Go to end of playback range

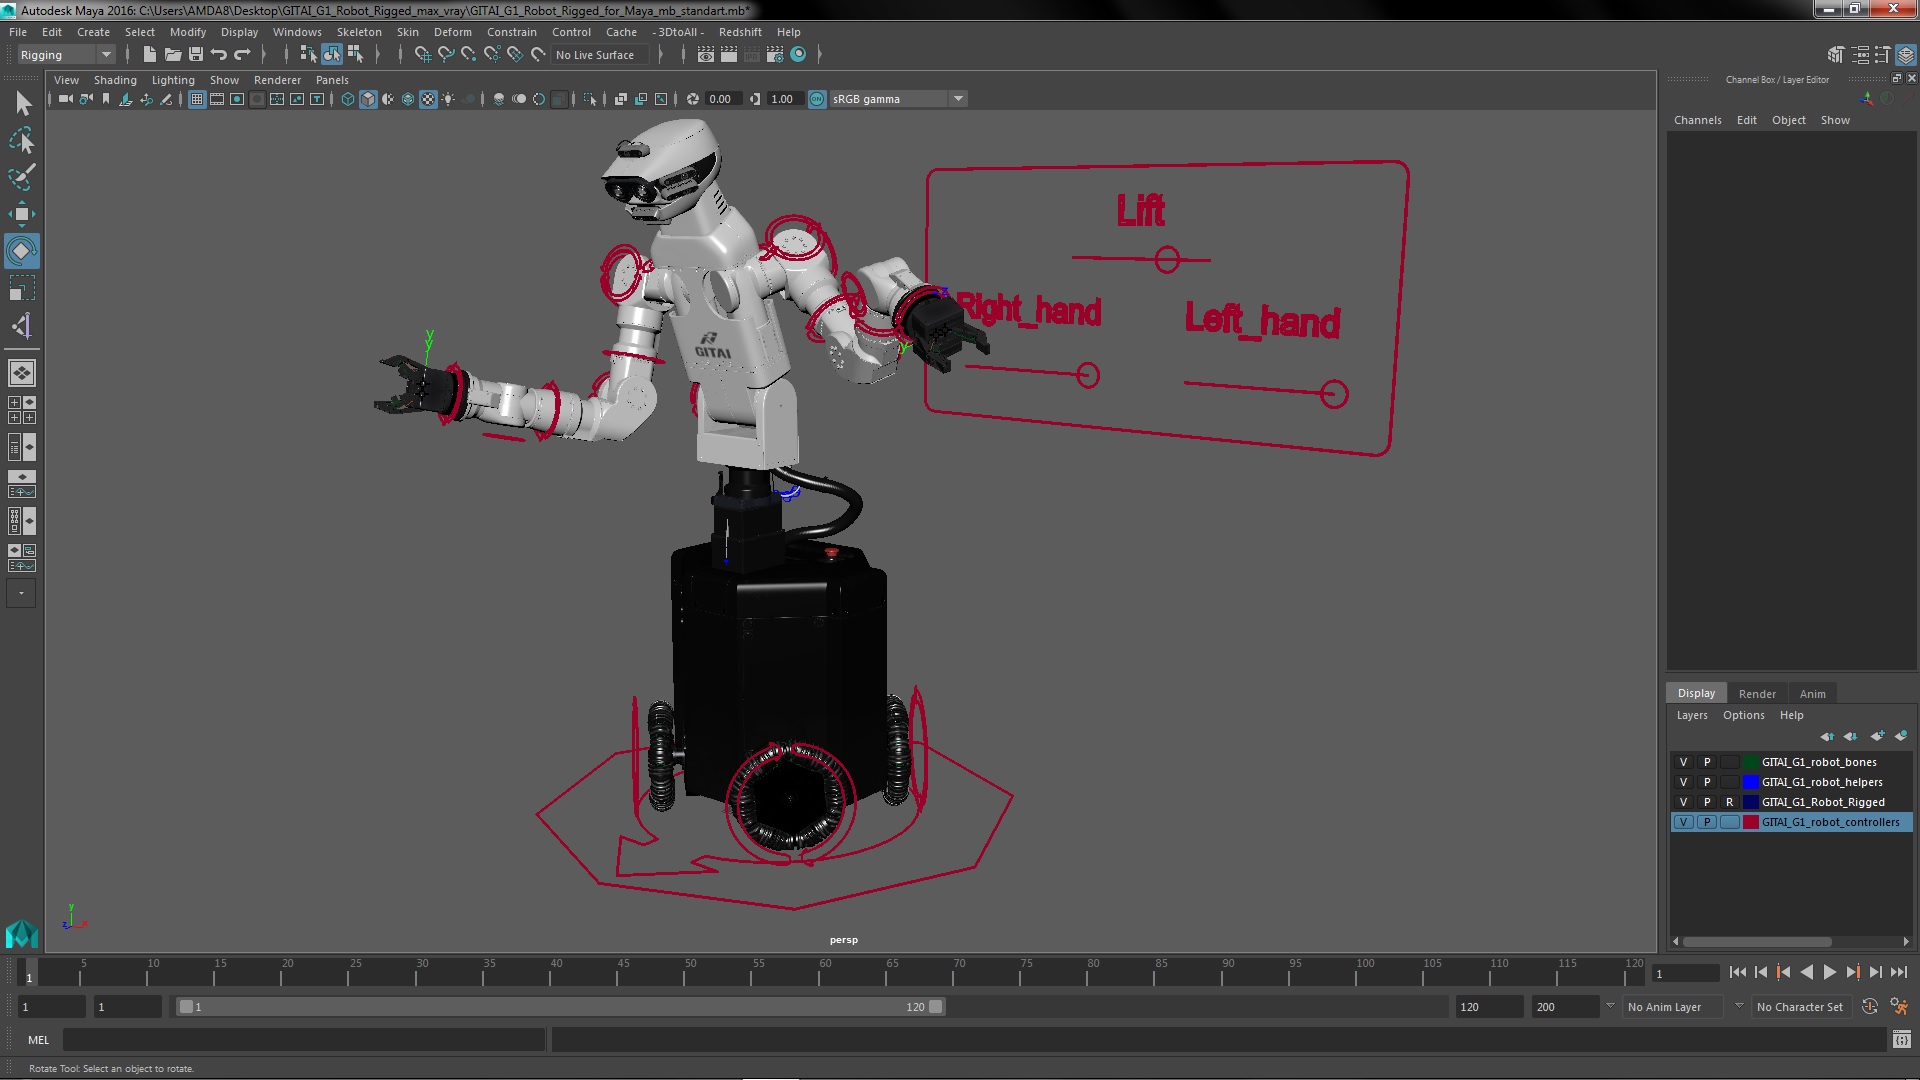tap(1898, 973)
